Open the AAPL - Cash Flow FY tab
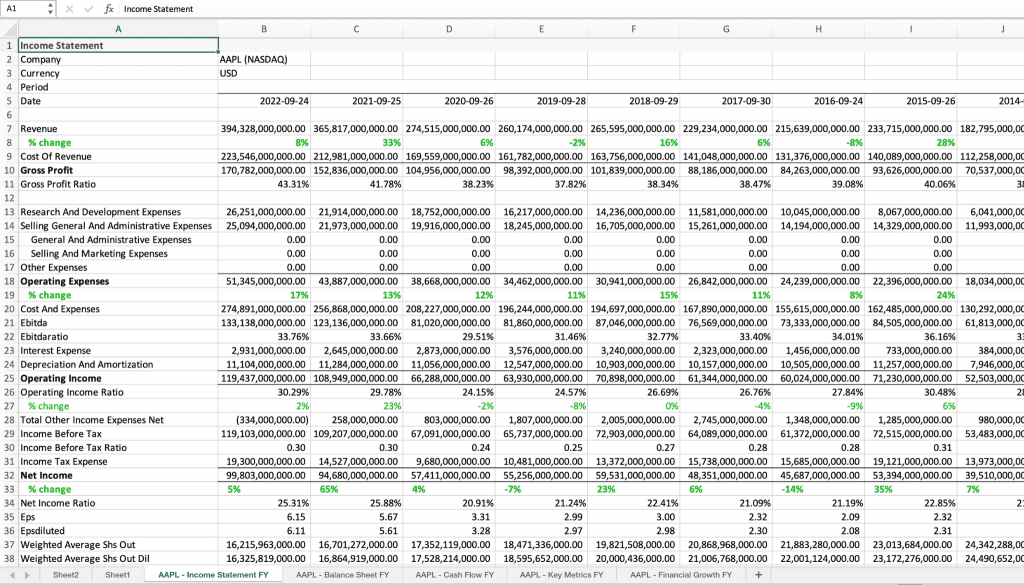This screenshot has width=1024, height=585. (x=455, y=575)
